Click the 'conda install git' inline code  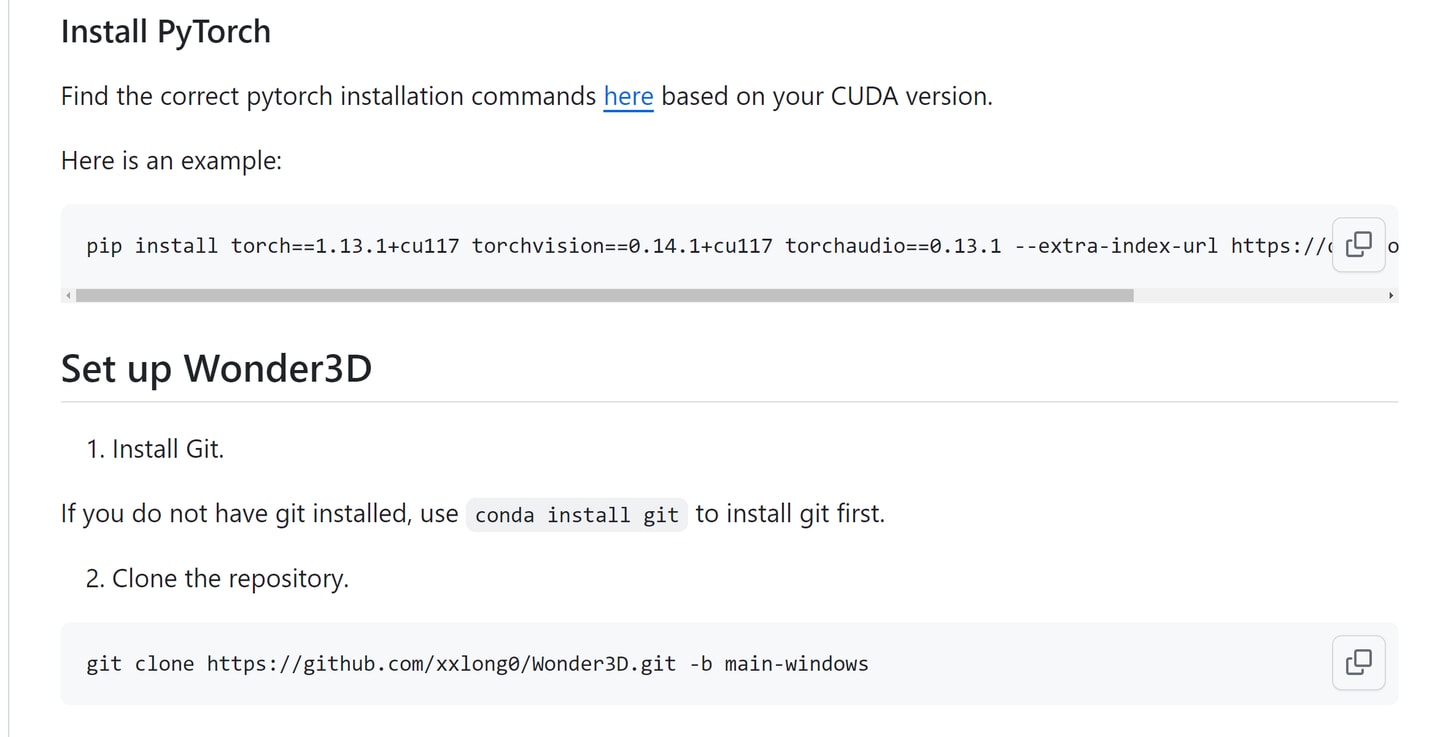(x=577, y=515)
